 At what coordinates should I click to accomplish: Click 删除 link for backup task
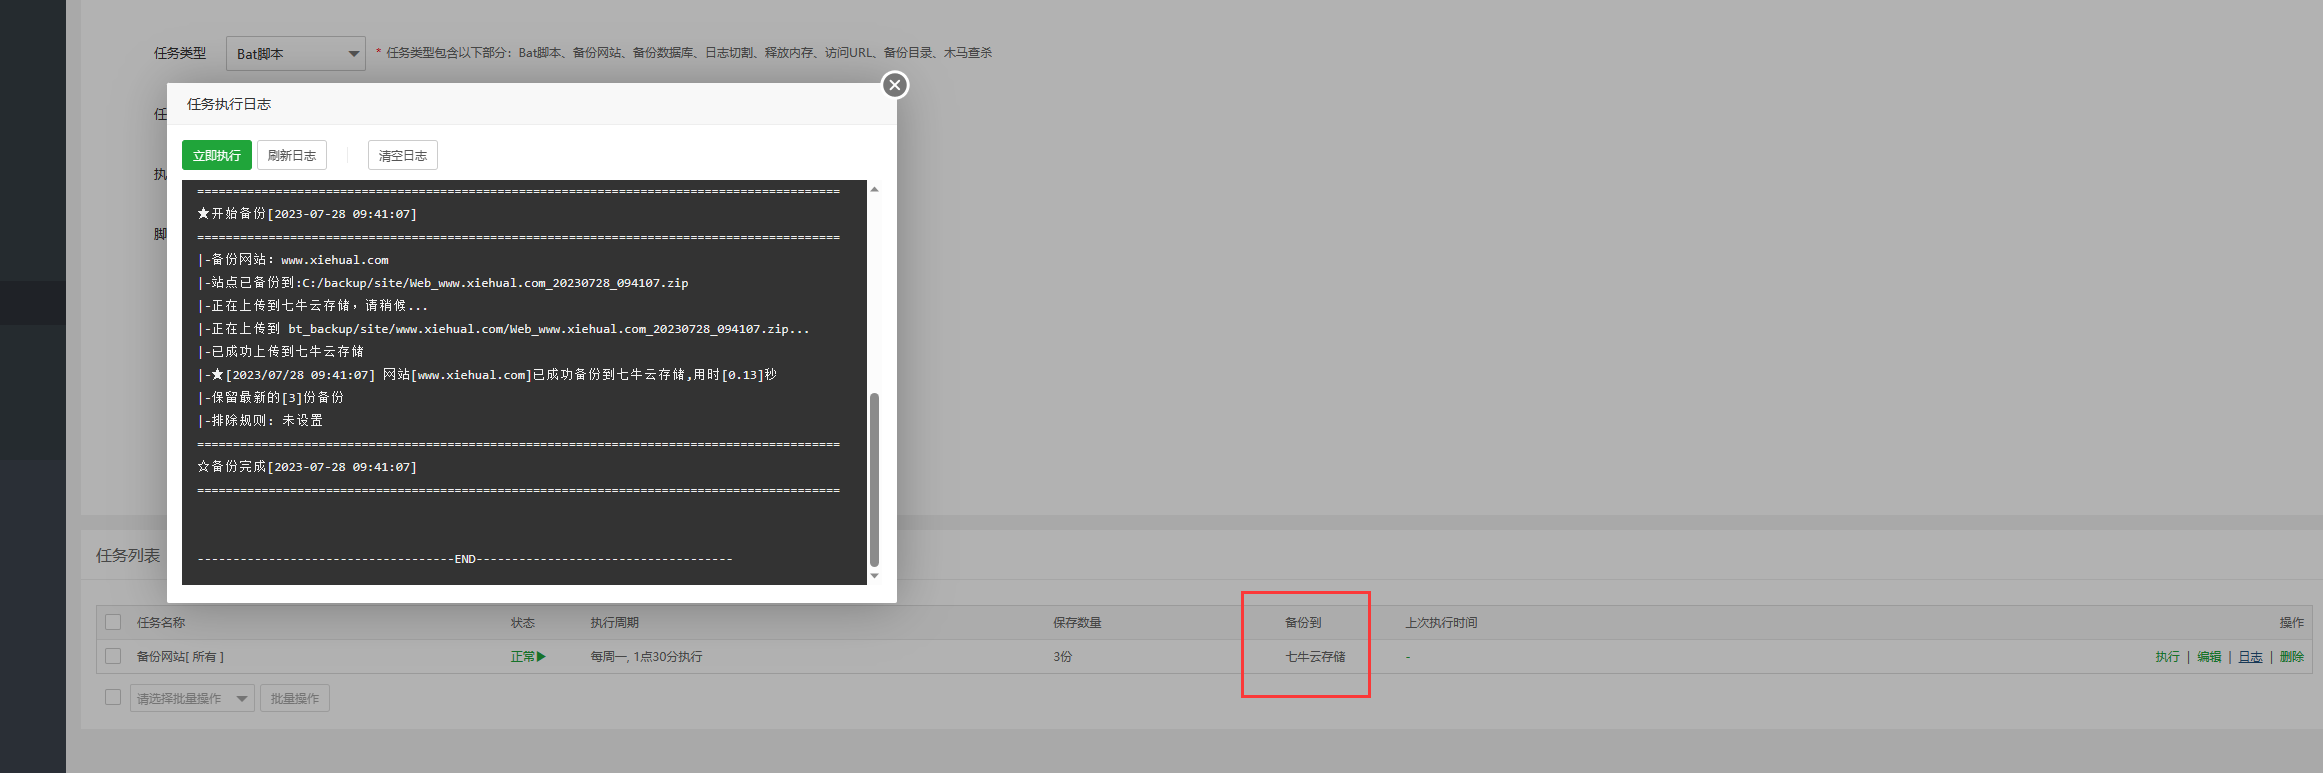coord(2292,657)
